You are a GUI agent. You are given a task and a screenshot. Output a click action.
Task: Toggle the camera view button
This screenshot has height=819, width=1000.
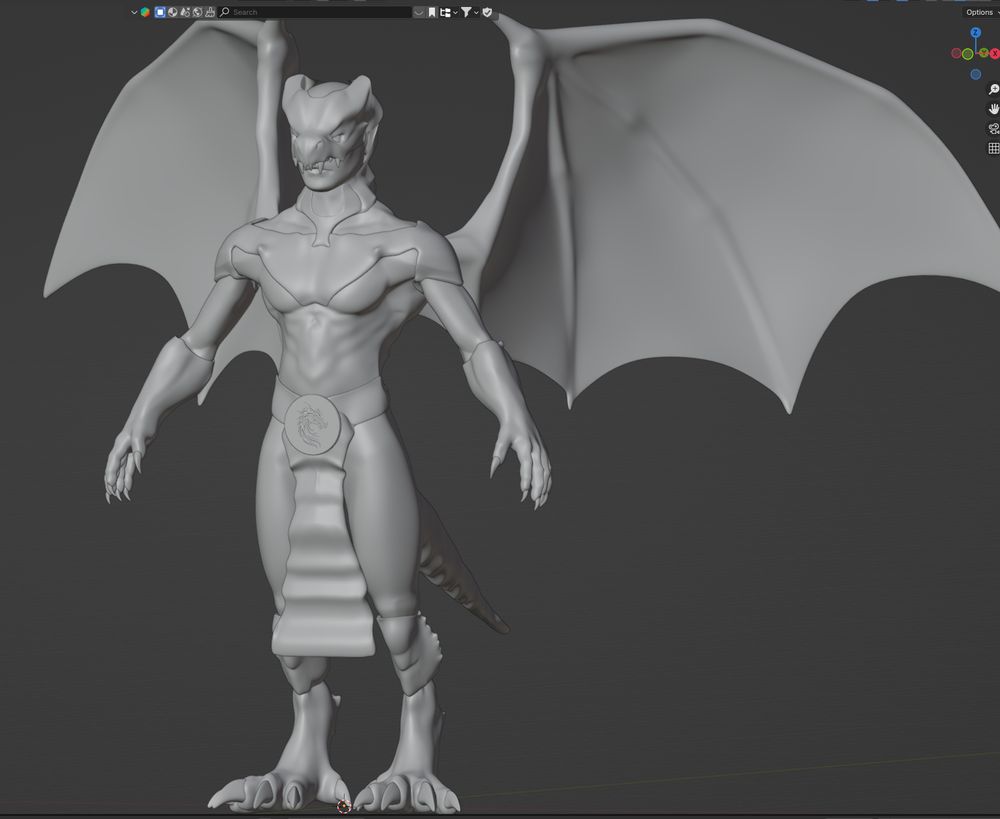tap(994, 129)
